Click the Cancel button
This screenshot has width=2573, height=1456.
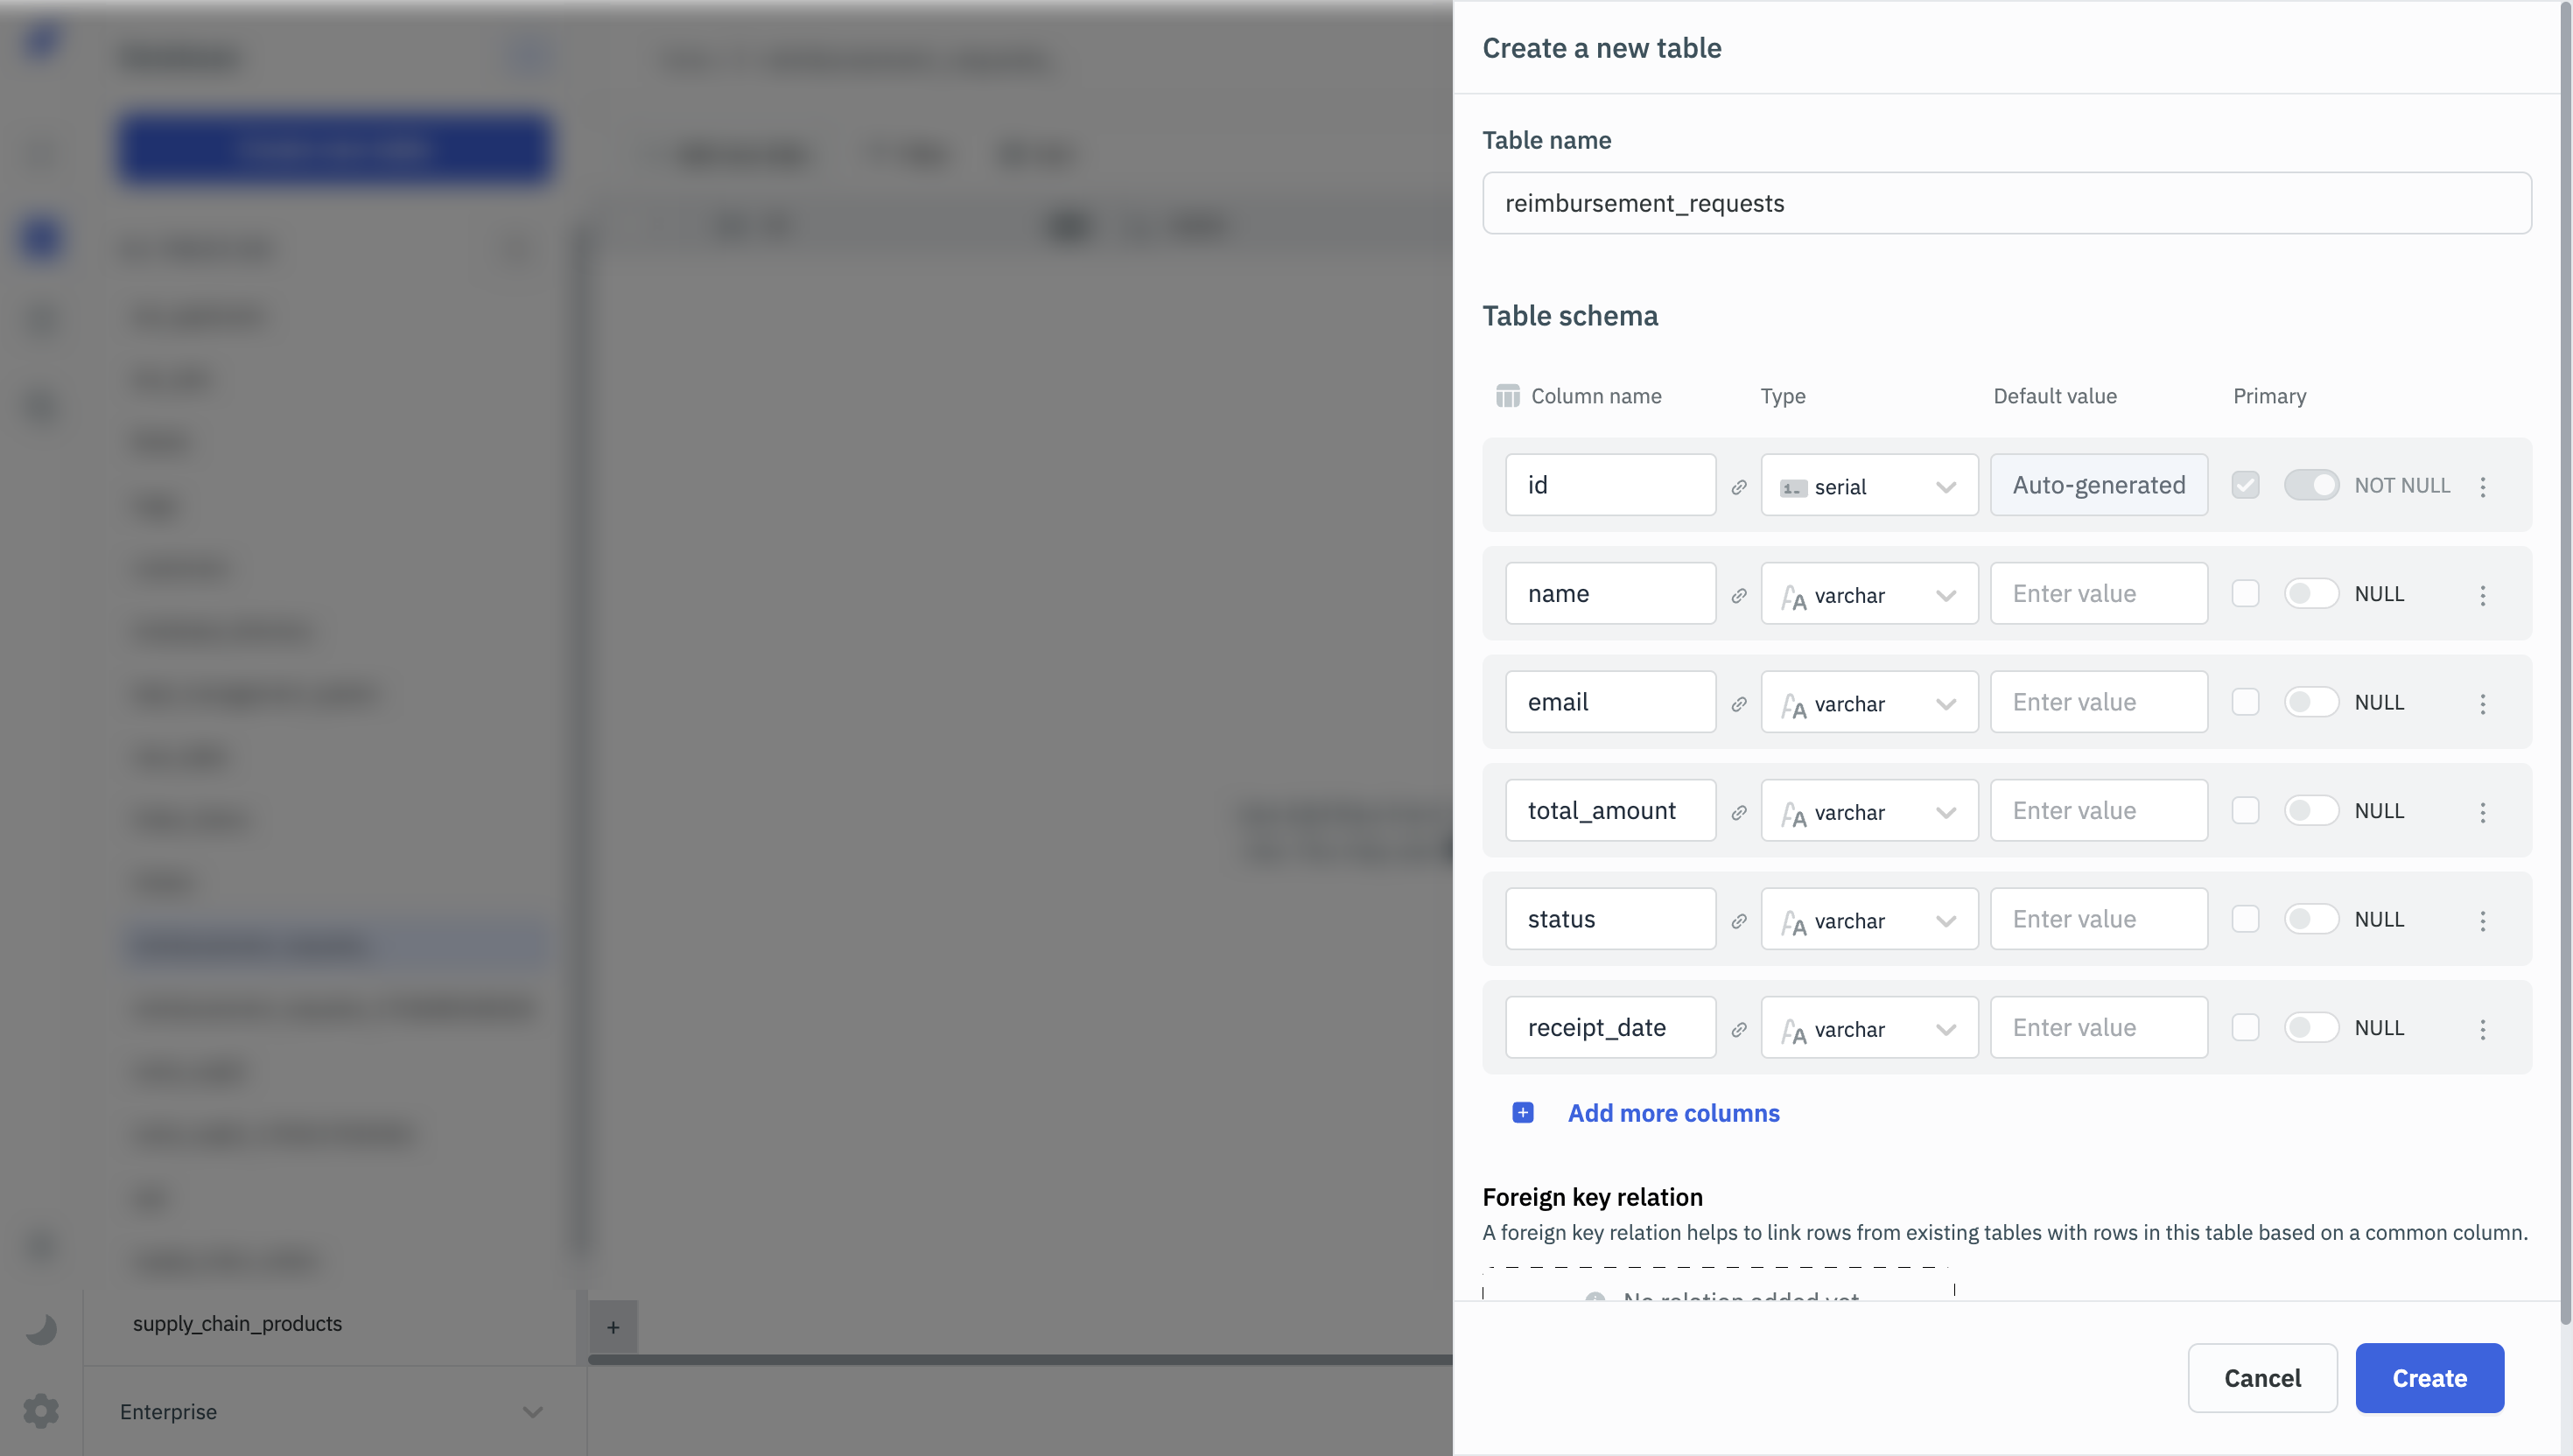click(2262, 1378)
